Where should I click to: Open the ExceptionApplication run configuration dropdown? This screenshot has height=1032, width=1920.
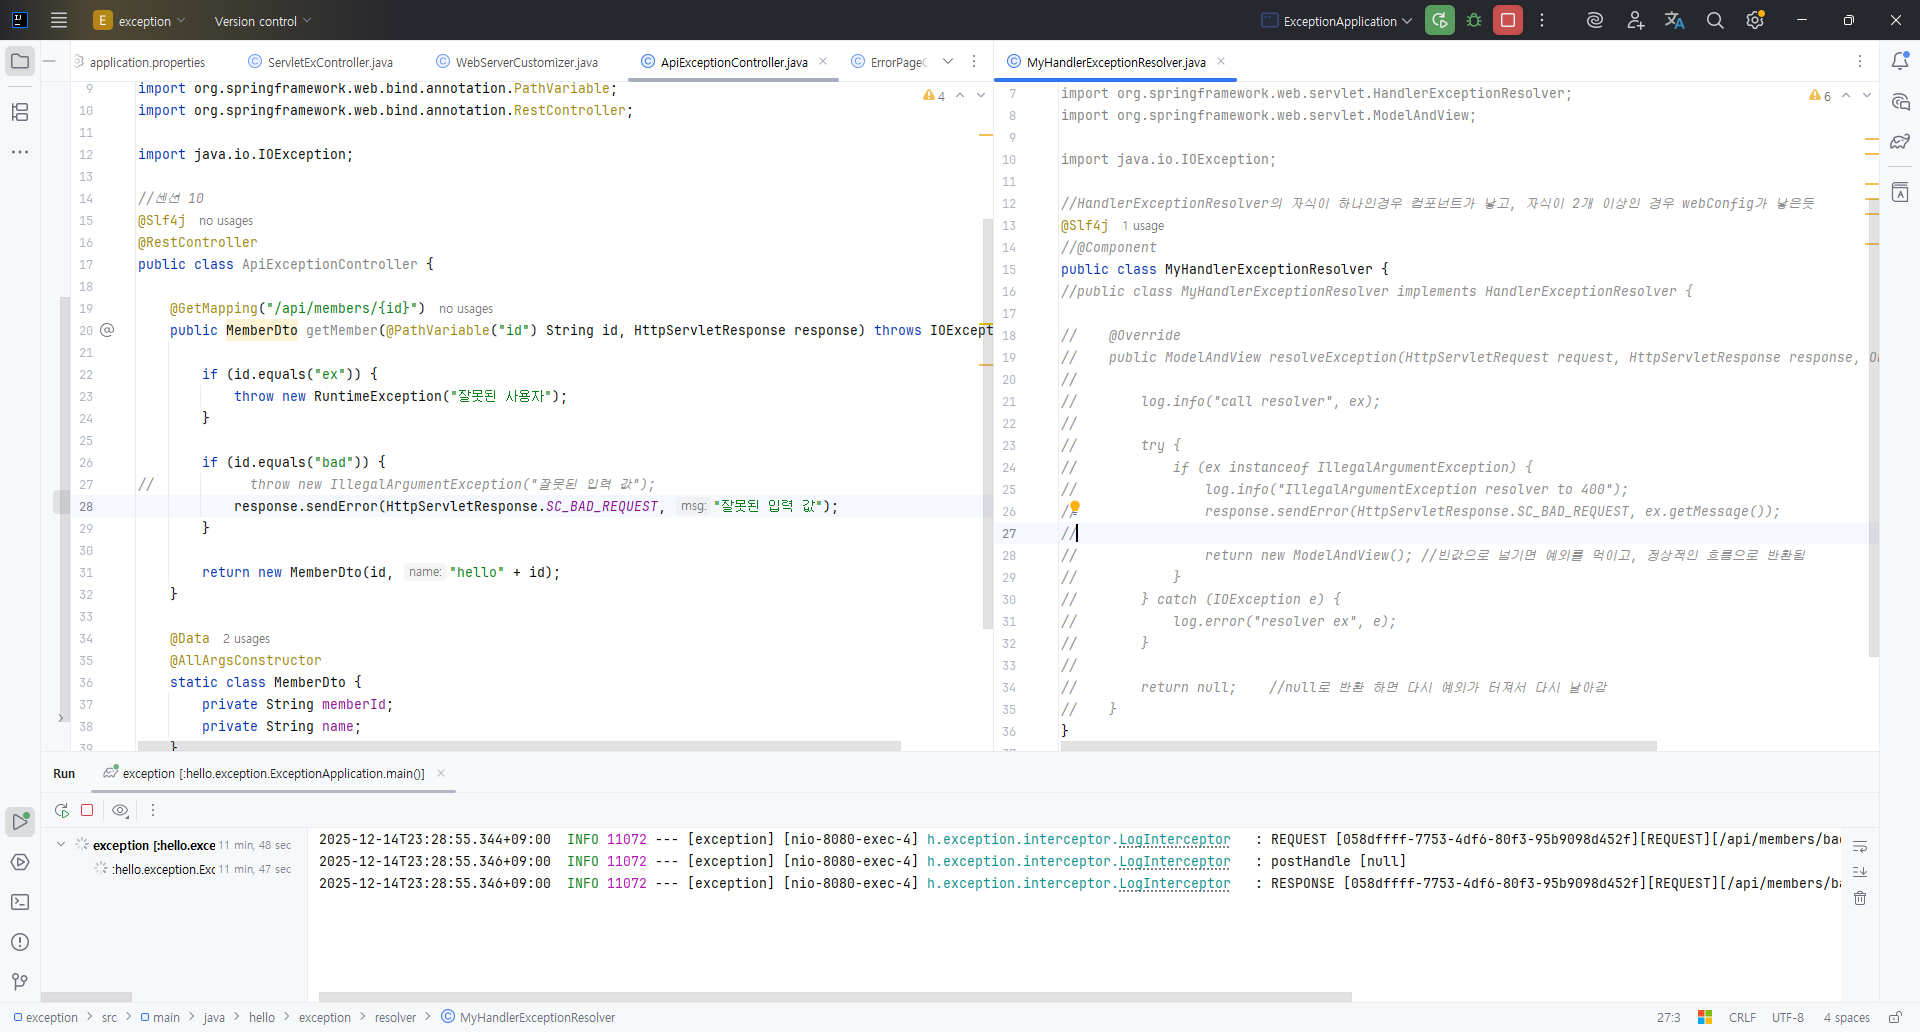(x=1338, y=21)
